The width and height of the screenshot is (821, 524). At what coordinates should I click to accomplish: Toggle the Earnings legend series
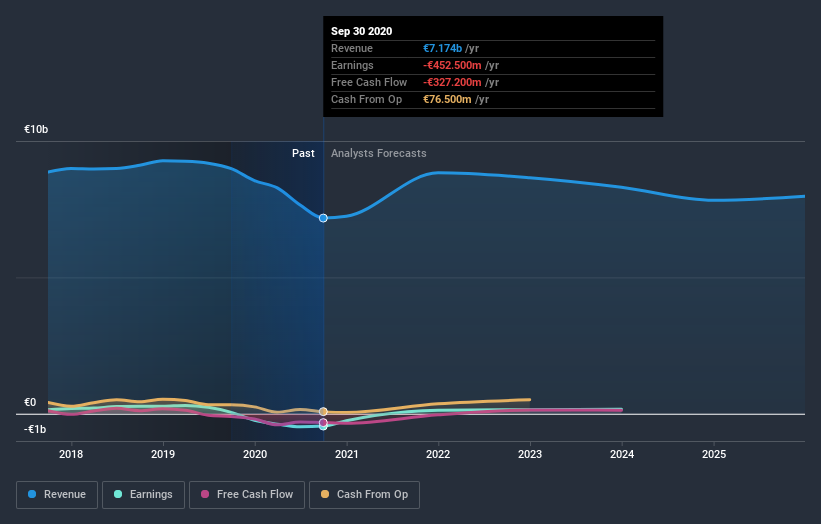tap(143, 495)
